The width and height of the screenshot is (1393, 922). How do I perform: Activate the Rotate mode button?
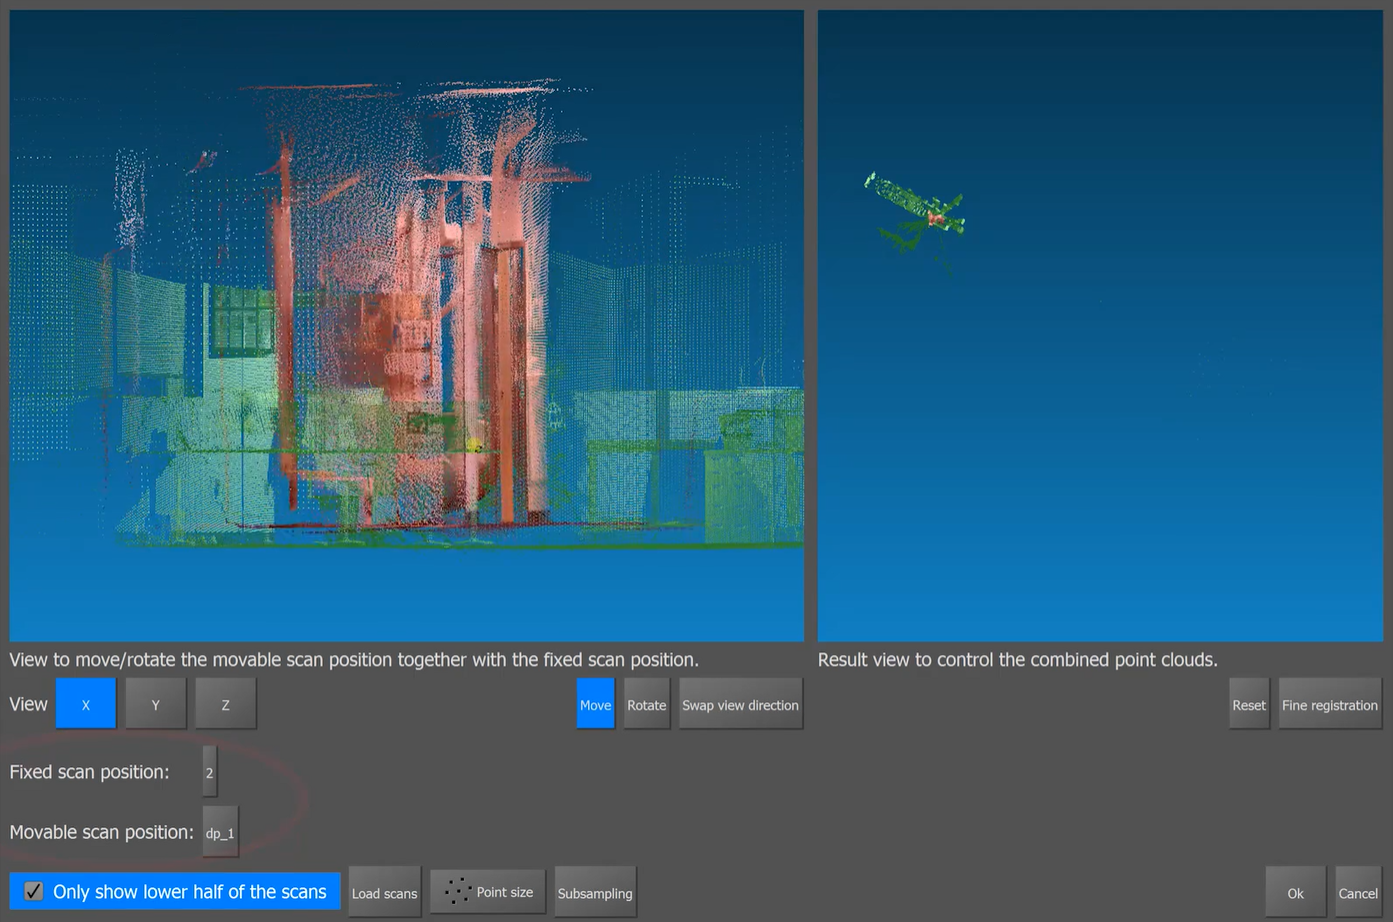click(x=646, y=704)
